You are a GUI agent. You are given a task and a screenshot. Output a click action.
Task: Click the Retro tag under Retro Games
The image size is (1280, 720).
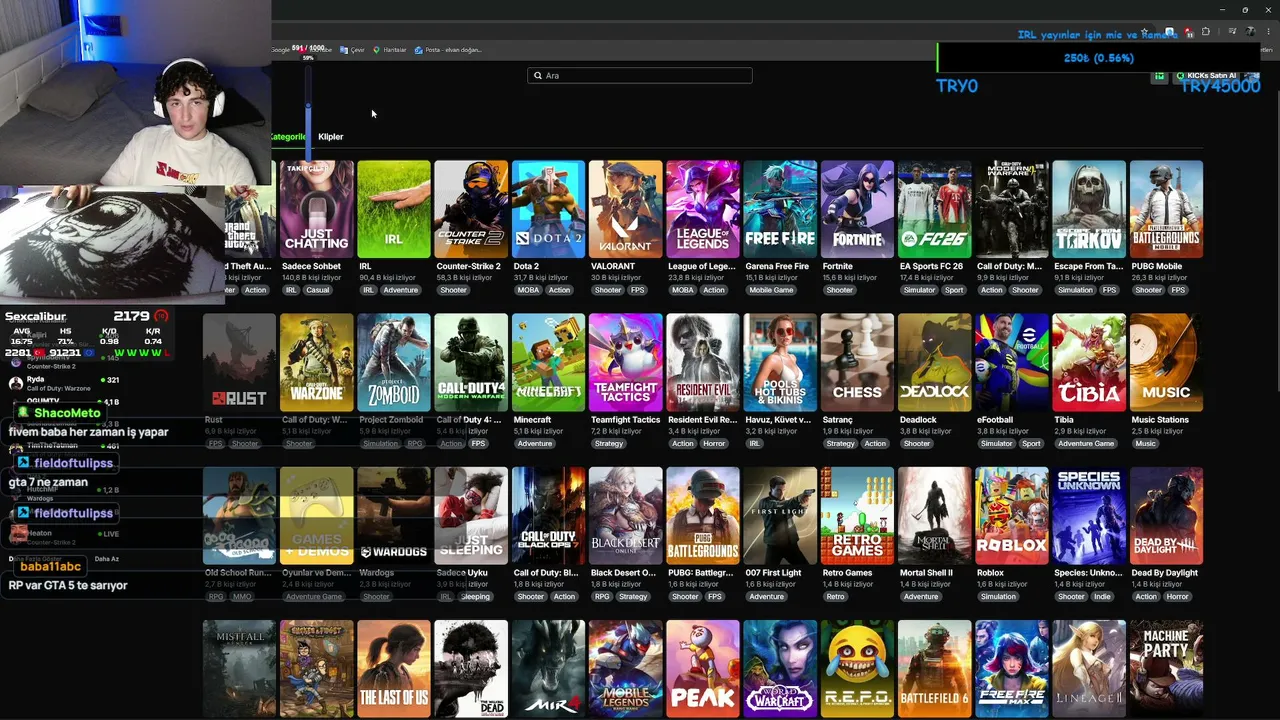pyautogui.click(x=835, y=597)
